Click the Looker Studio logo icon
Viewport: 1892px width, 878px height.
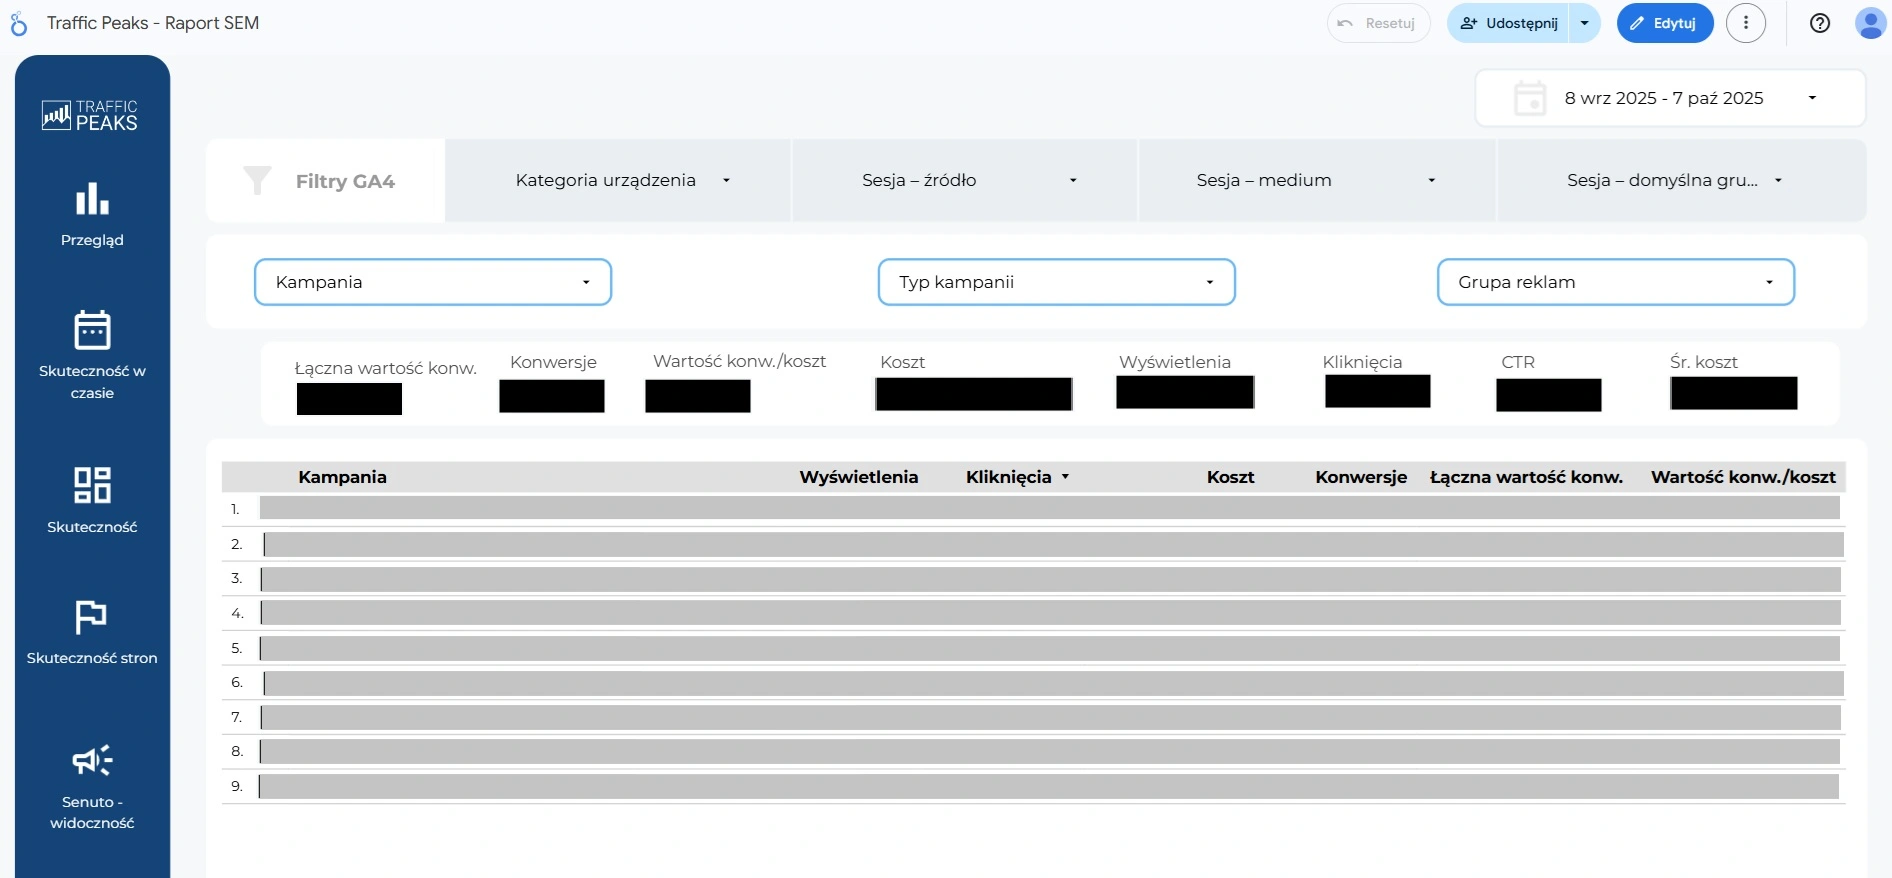point(19,24)
